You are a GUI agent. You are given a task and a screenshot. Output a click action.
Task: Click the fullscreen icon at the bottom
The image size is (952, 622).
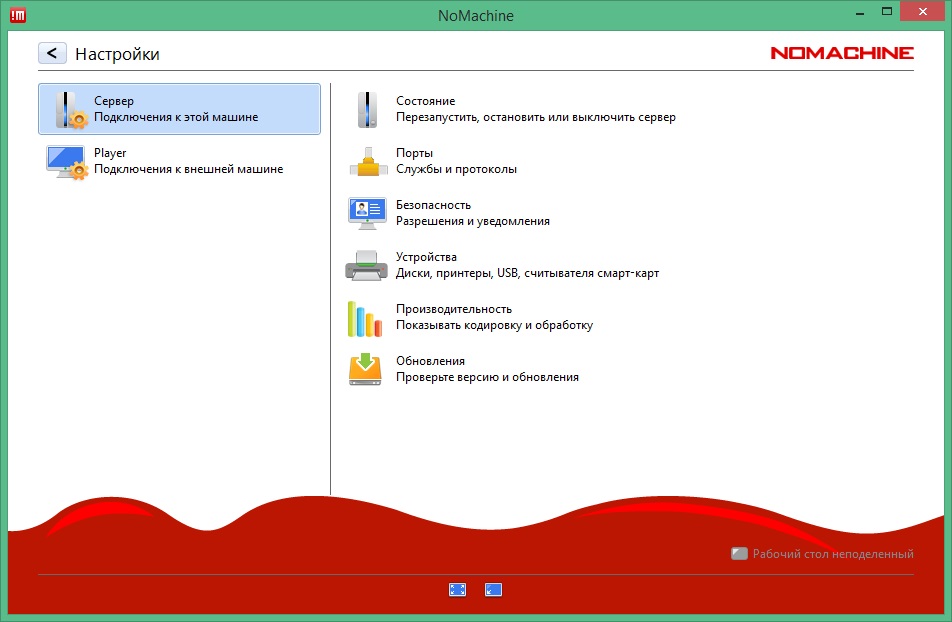[458, 590]
